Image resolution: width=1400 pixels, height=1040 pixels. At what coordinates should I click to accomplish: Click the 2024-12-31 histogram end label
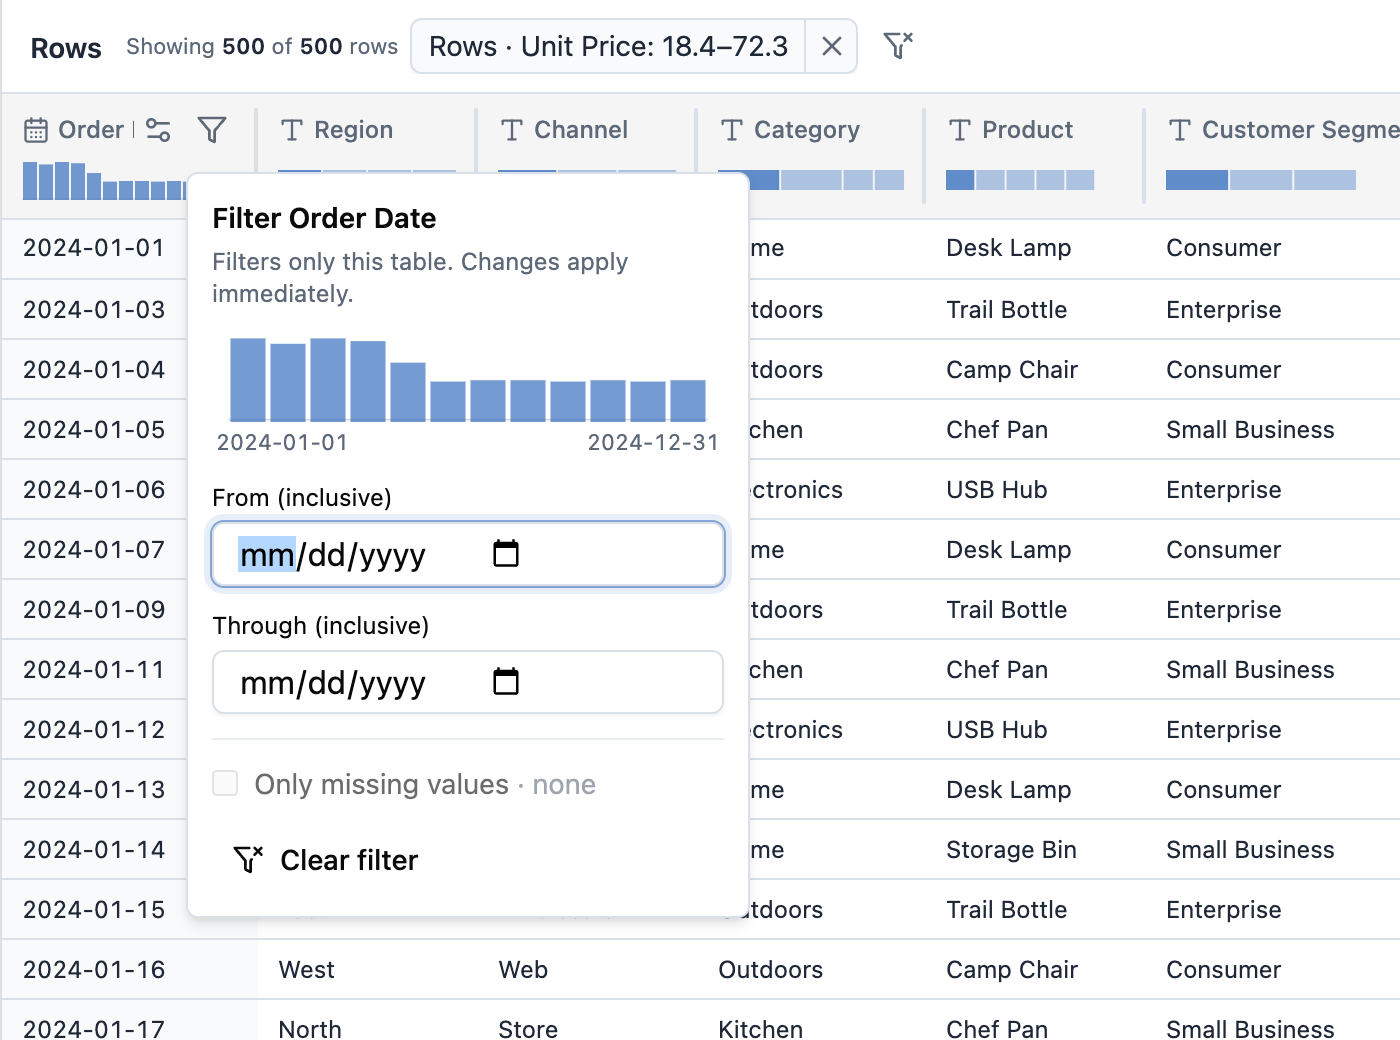(653, 443)
